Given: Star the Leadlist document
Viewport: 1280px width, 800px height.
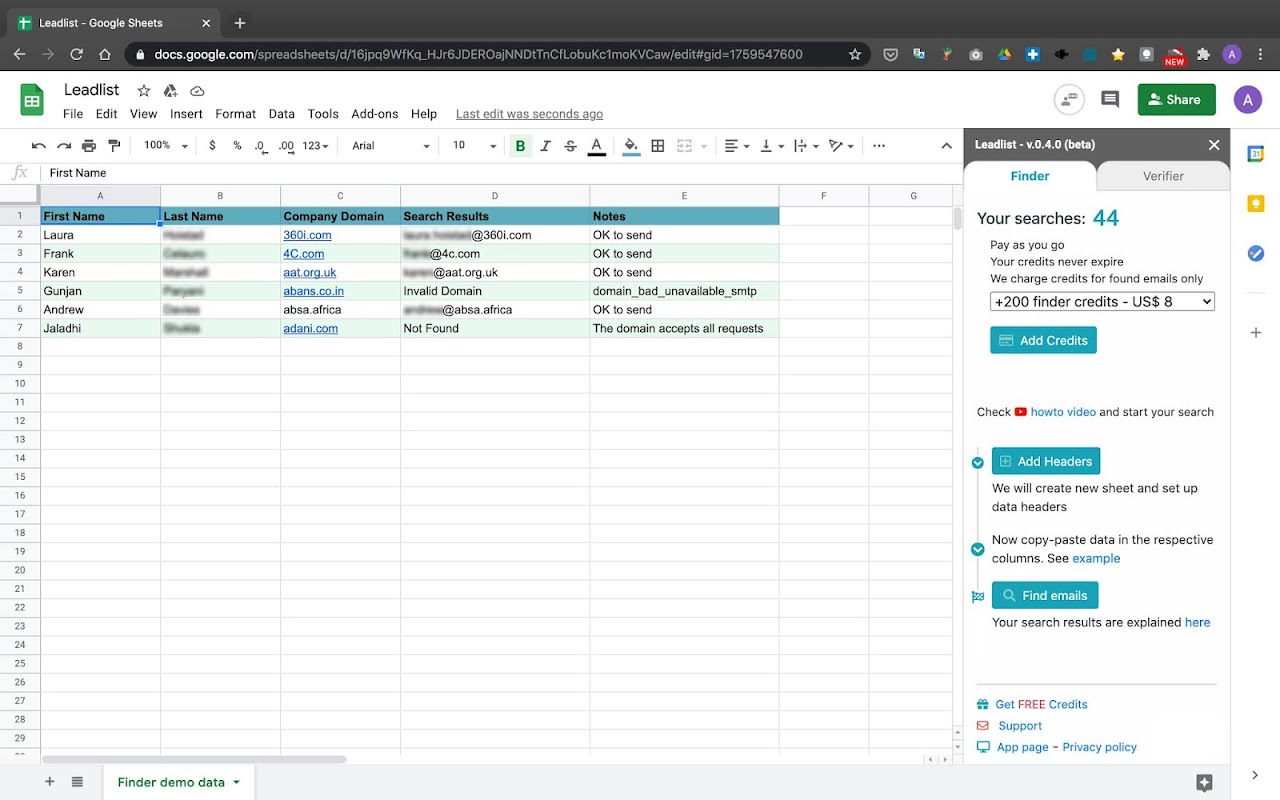Looking at the screenshot, I should click(144, 91).
